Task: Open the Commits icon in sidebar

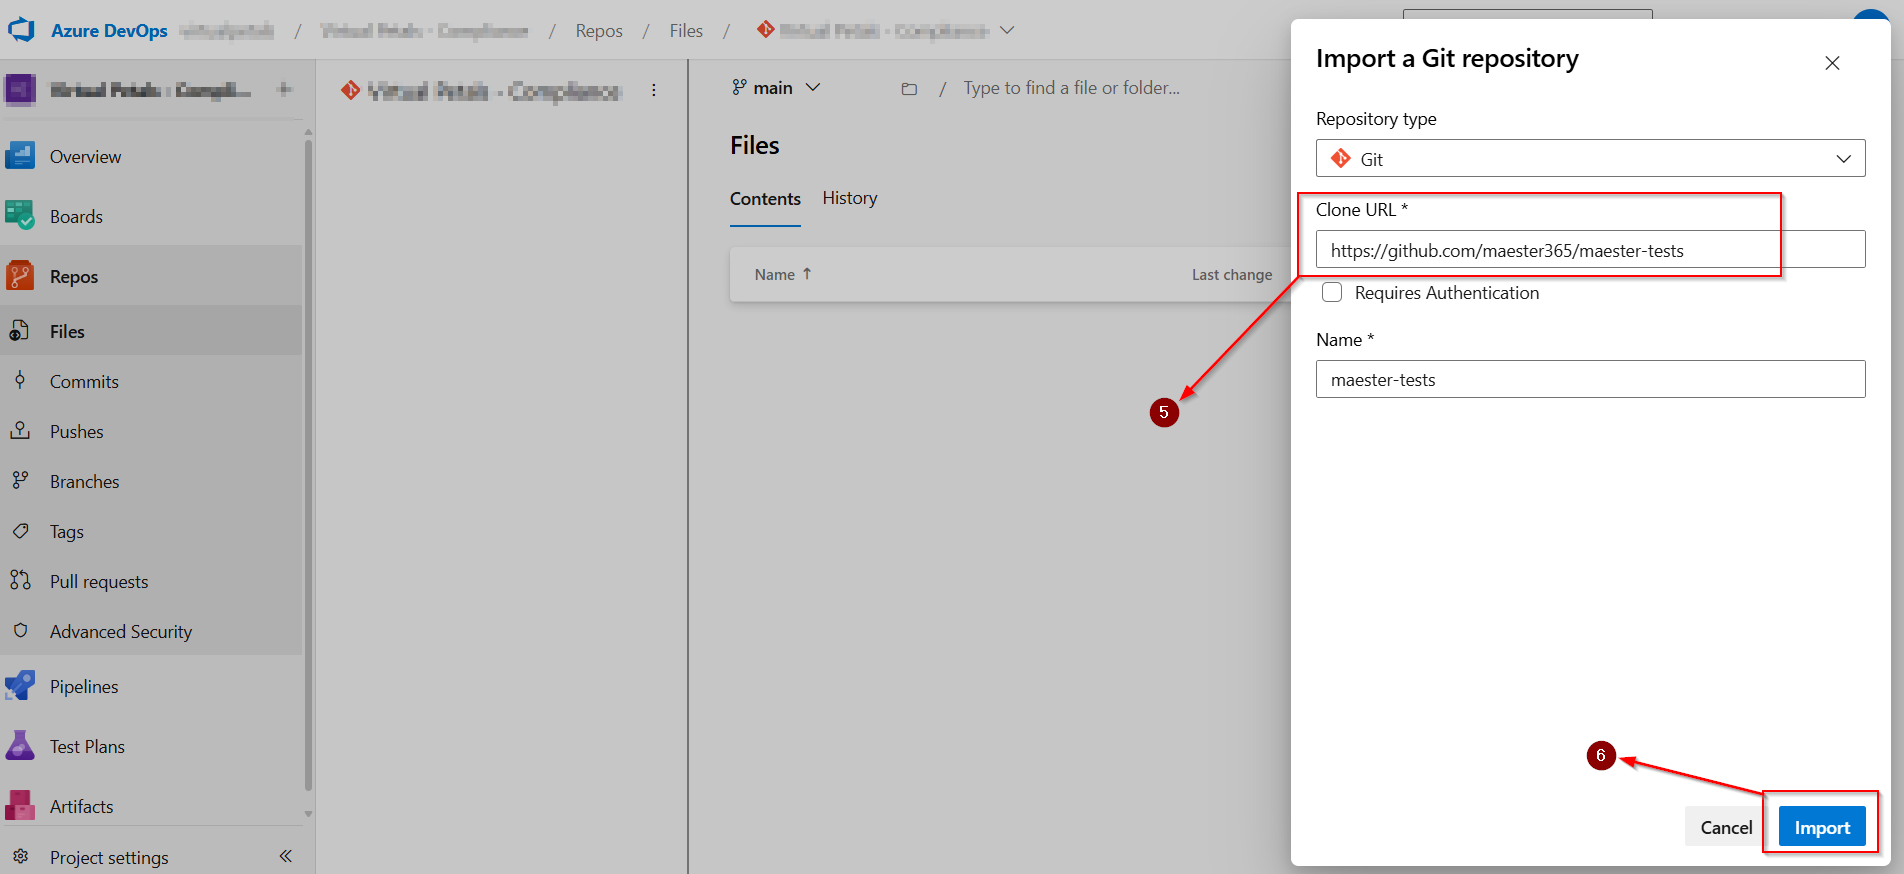Action: [19, 381]
